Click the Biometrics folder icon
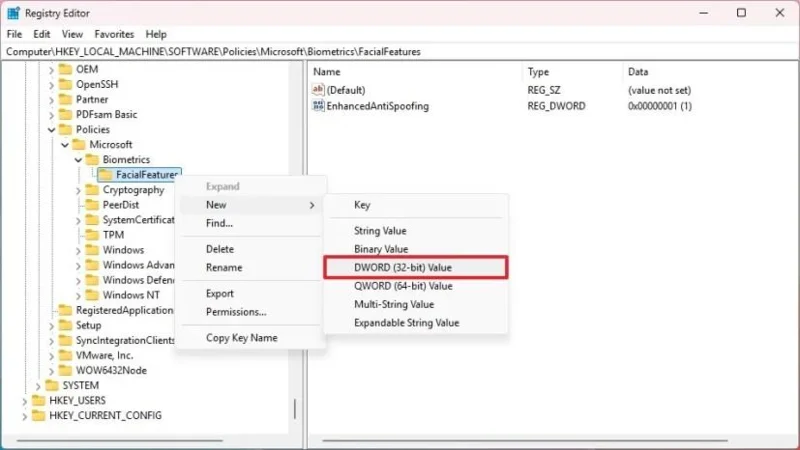This screenshot has height=450, width=800. (92, 159)
